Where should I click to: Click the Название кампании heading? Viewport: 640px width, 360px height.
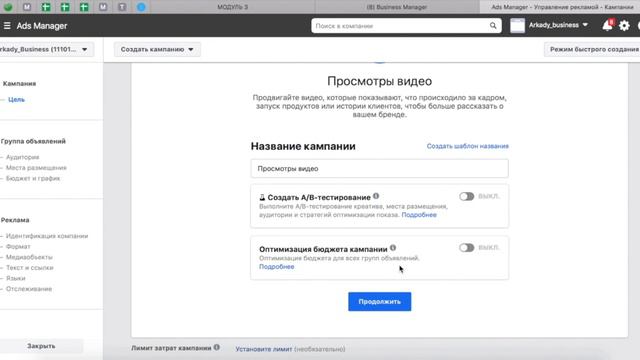(303, 146)
